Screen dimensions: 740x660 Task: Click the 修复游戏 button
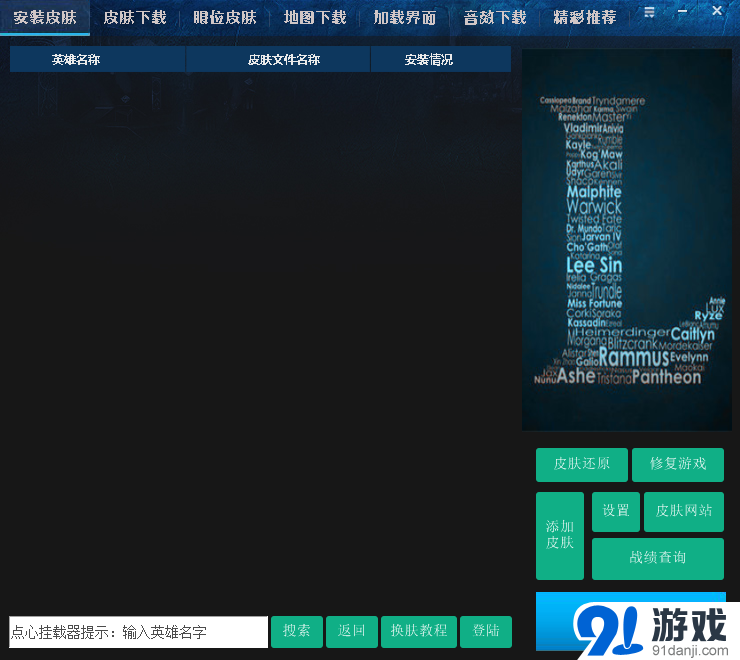point(678,465)
